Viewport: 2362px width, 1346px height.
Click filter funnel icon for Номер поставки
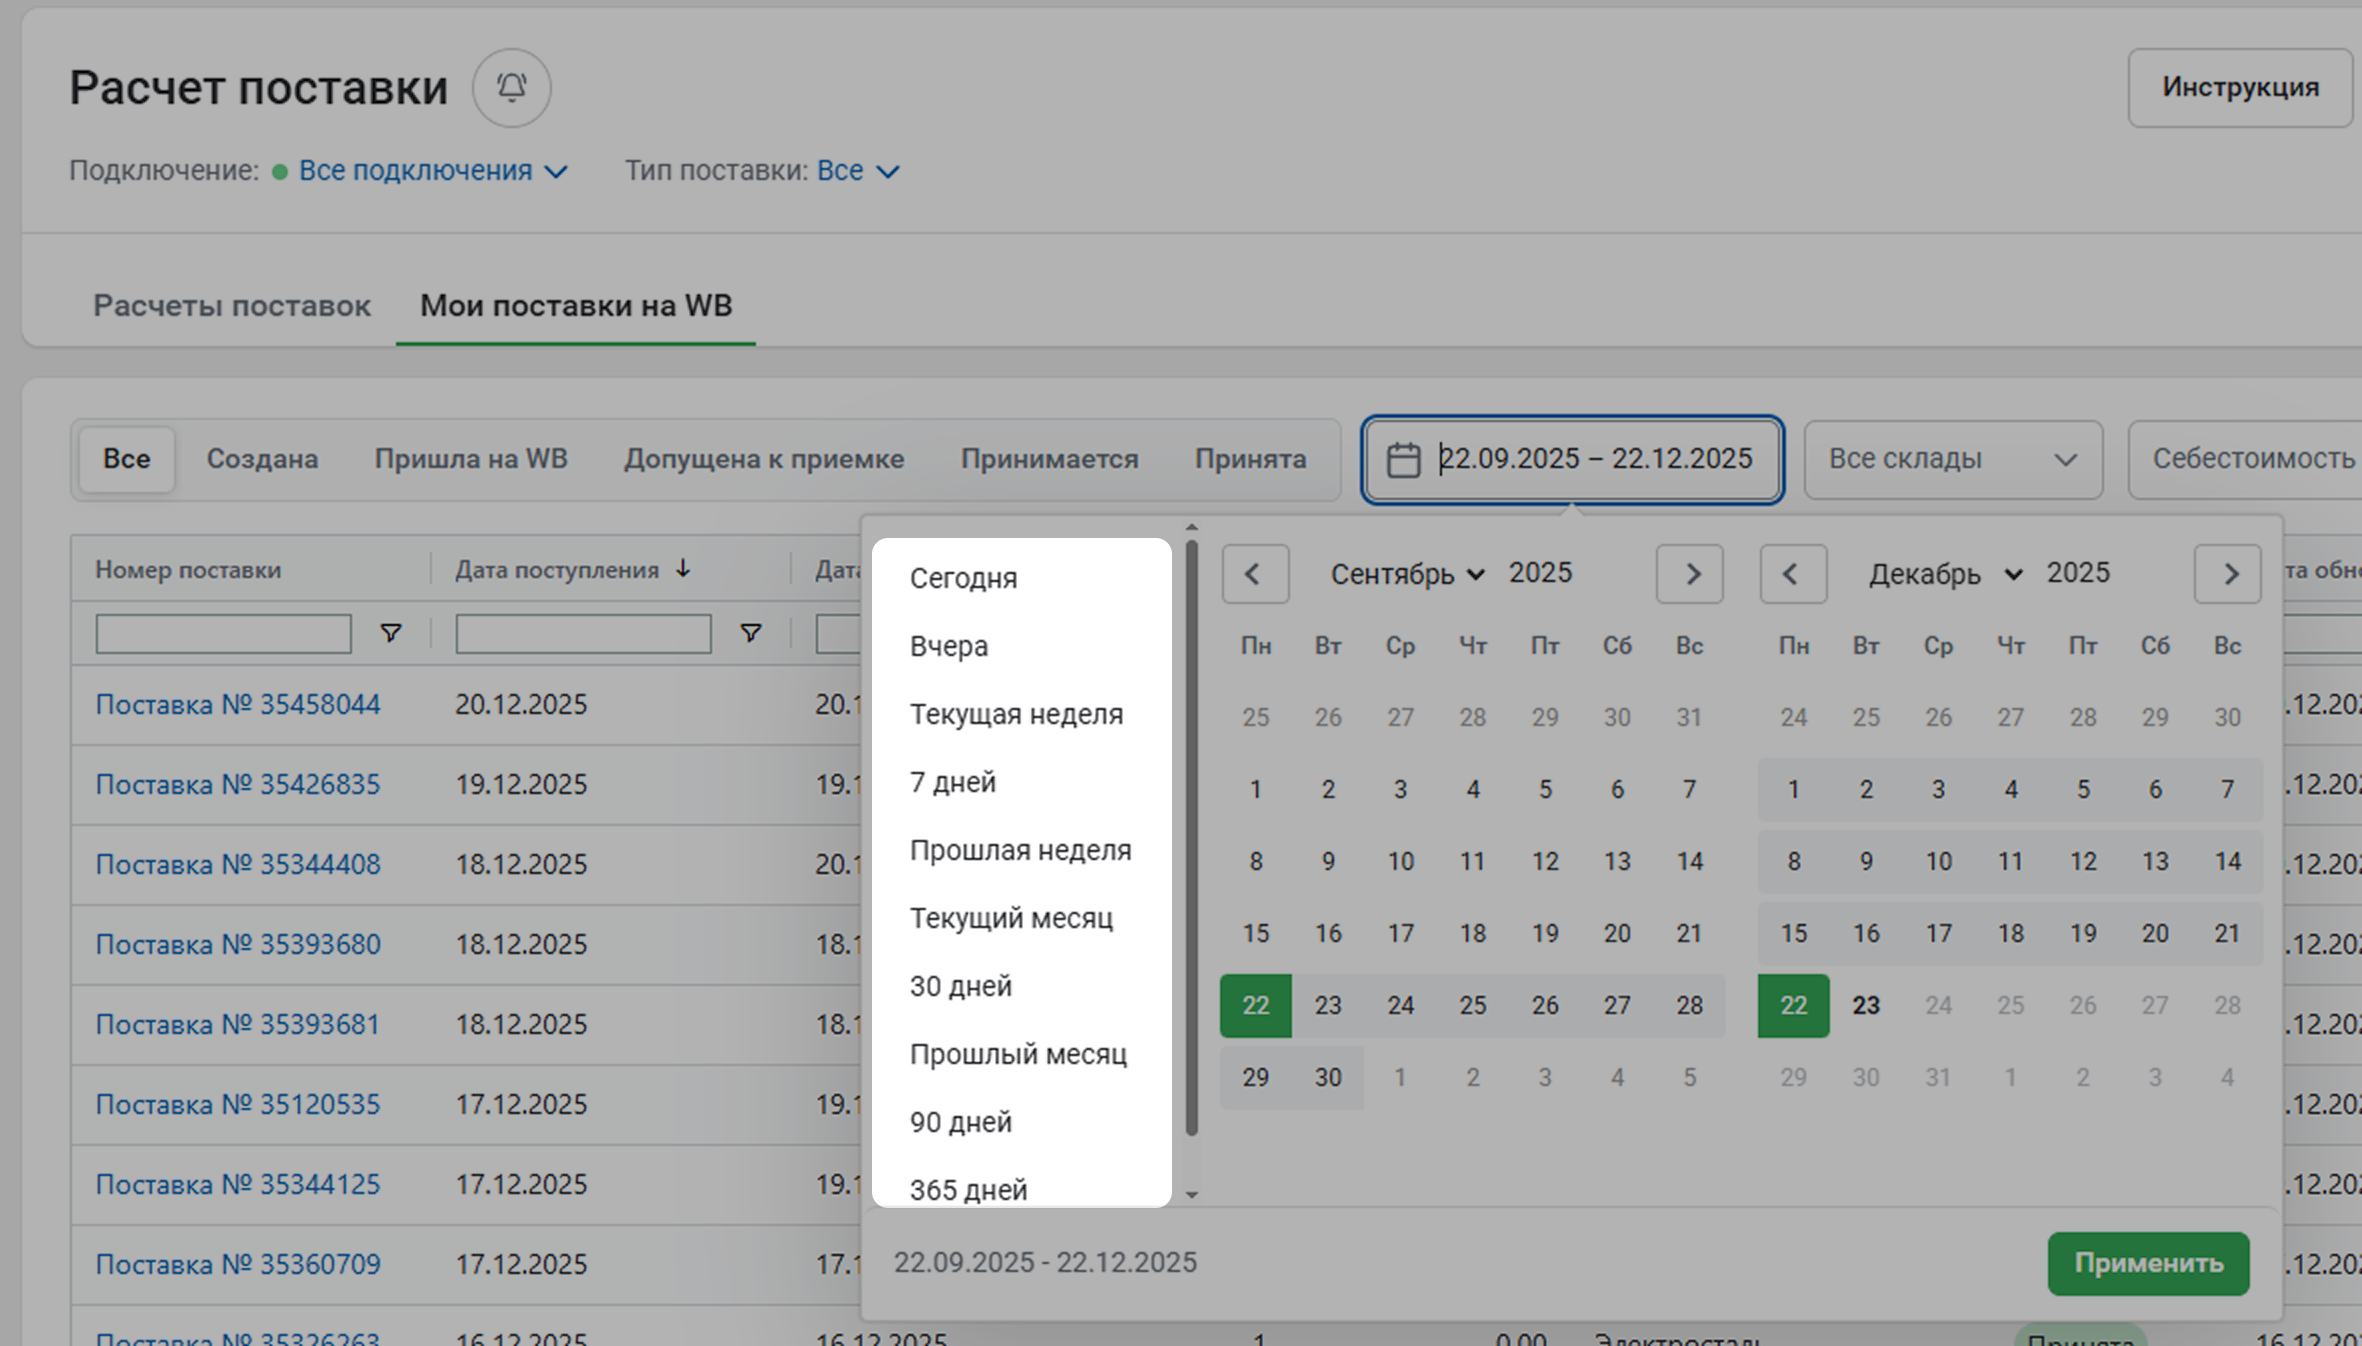tap(391, 633)
